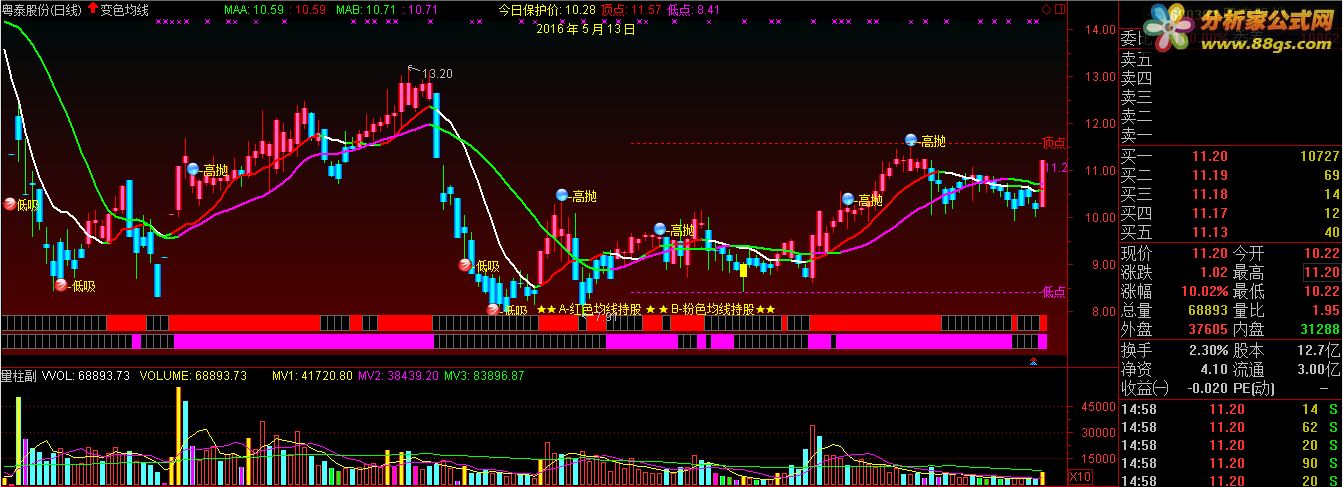
Task: Click 低点: 8.41 header value
Action: click(x=694, y=9)
